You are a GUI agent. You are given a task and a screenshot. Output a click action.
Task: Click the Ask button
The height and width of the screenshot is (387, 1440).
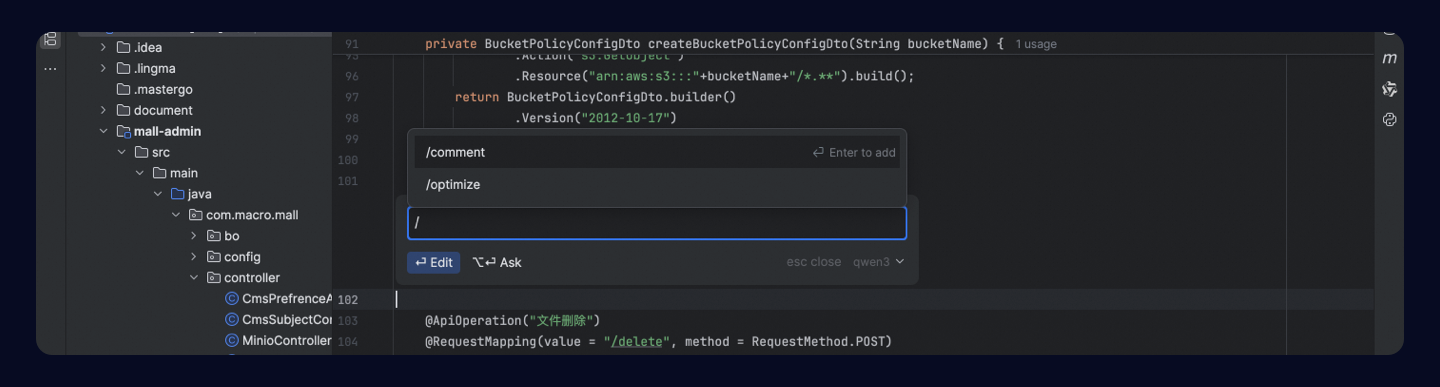coord(497,262)
